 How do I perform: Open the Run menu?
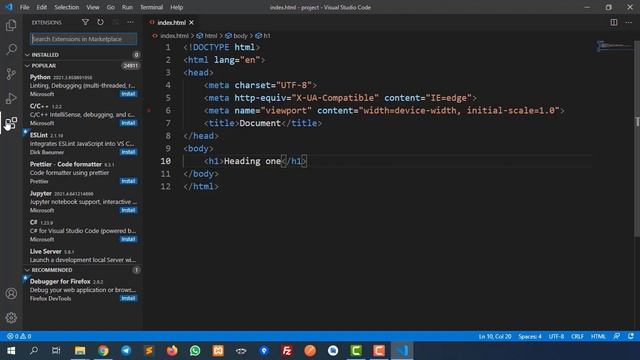pyautogui.click(x=127, y=7)
